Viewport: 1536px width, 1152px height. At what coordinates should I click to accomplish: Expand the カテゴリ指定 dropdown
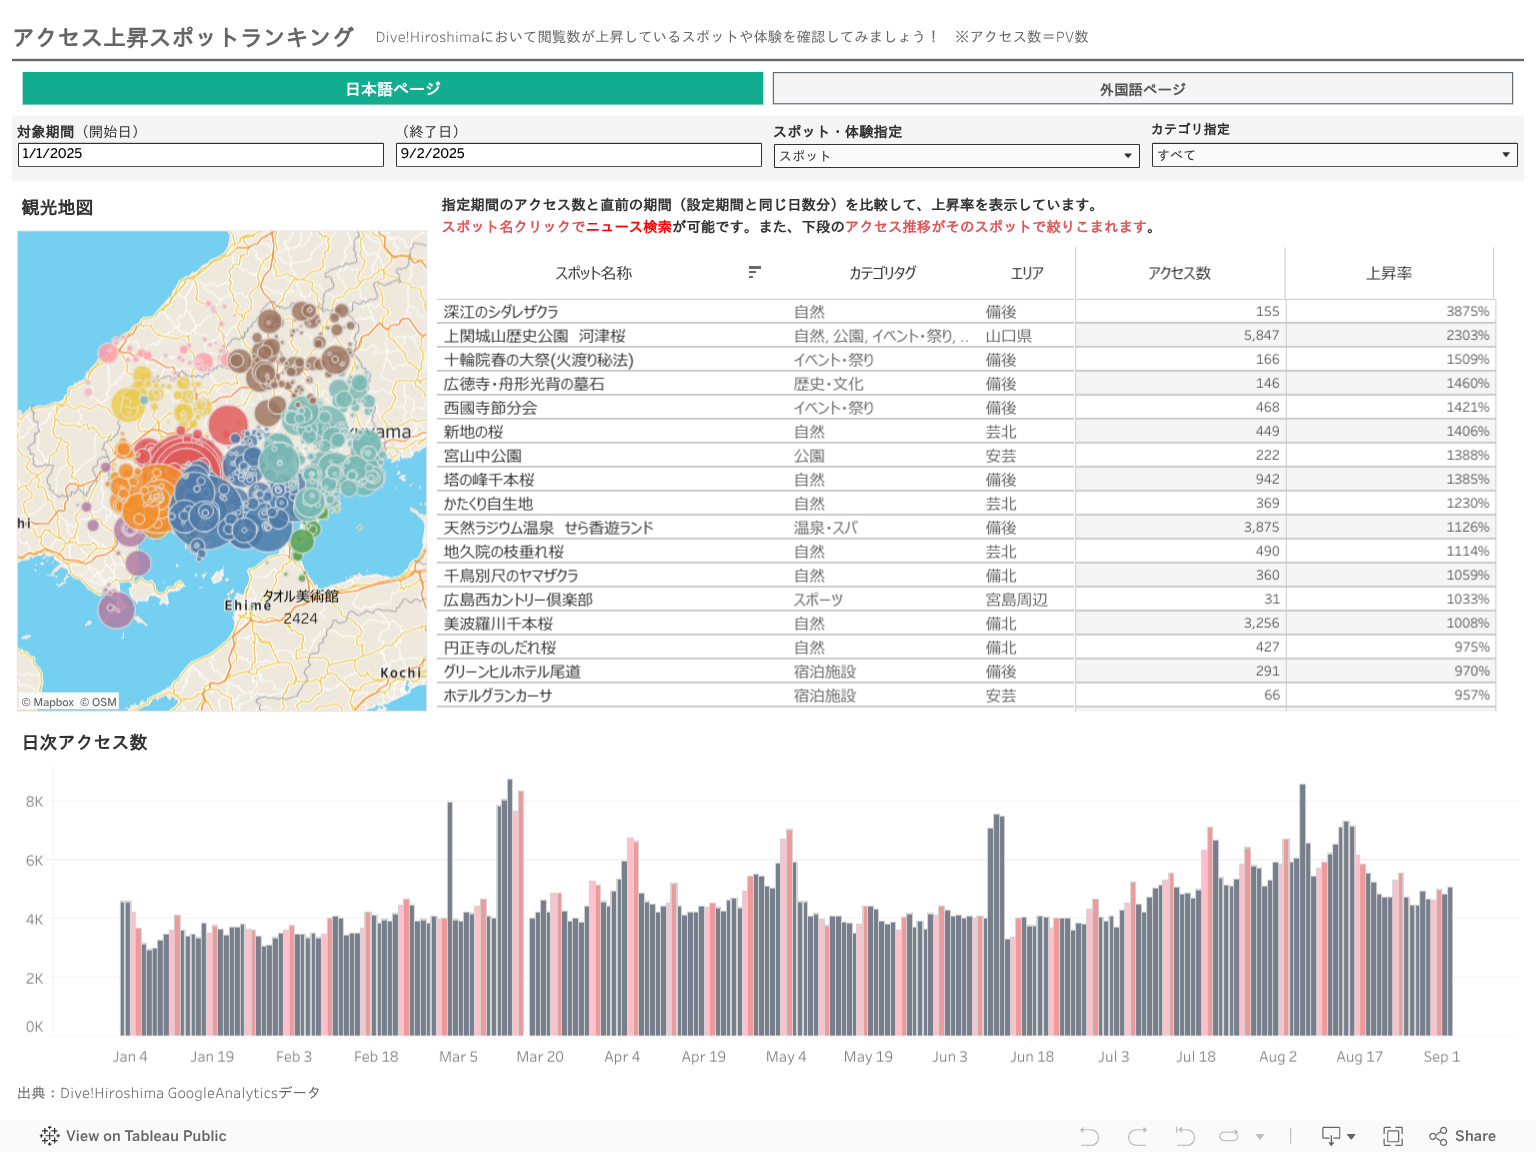pos(1334,155)
